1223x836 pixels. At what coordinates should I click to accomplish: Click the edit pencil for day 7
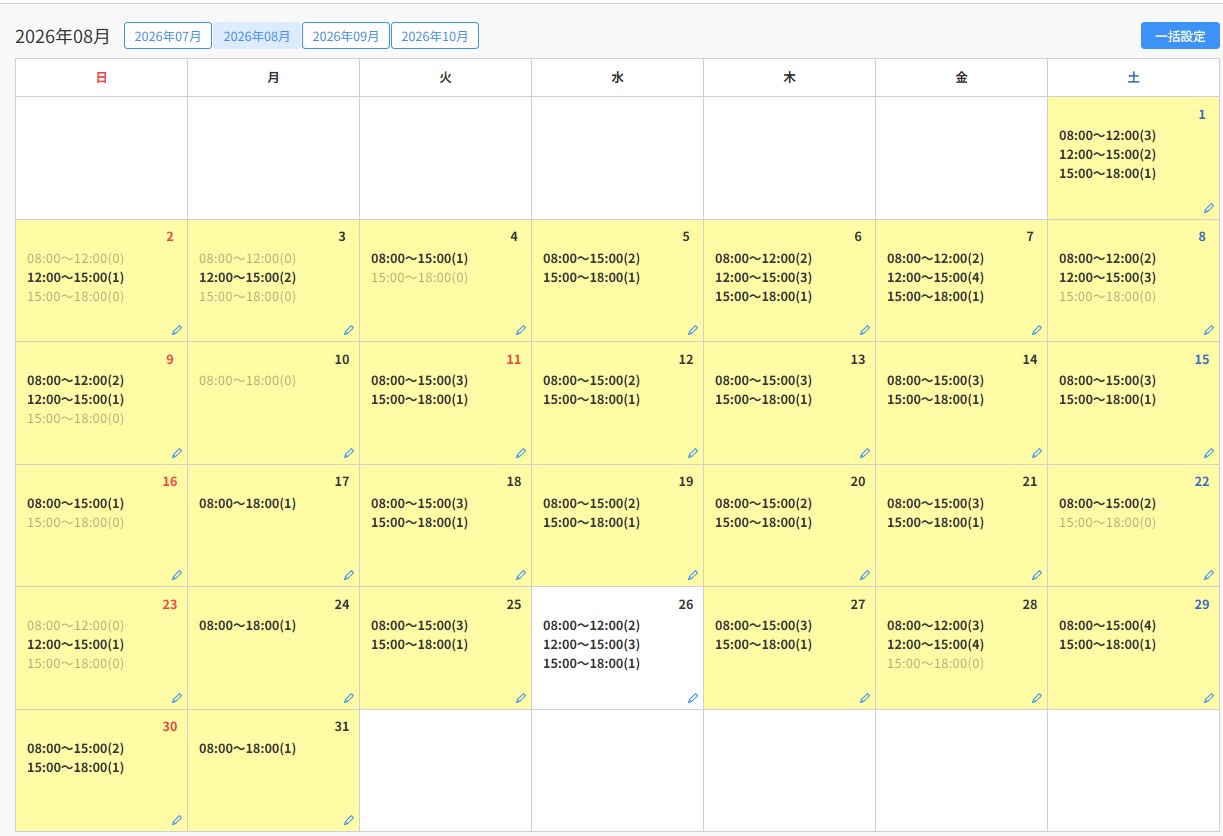tap(1036, 330)
